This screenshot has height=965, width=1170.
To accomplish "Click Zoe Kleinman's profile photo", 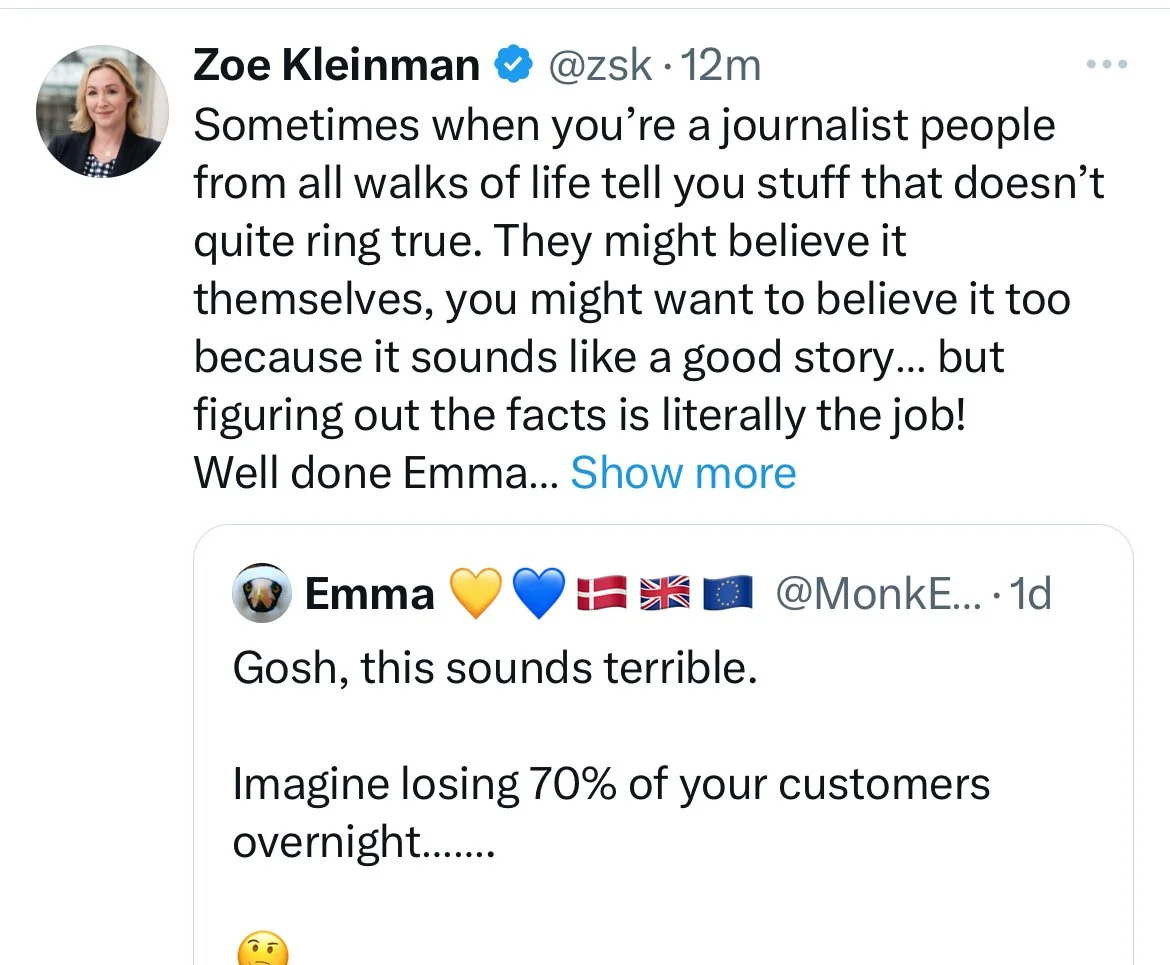I will tap(102, 111).
